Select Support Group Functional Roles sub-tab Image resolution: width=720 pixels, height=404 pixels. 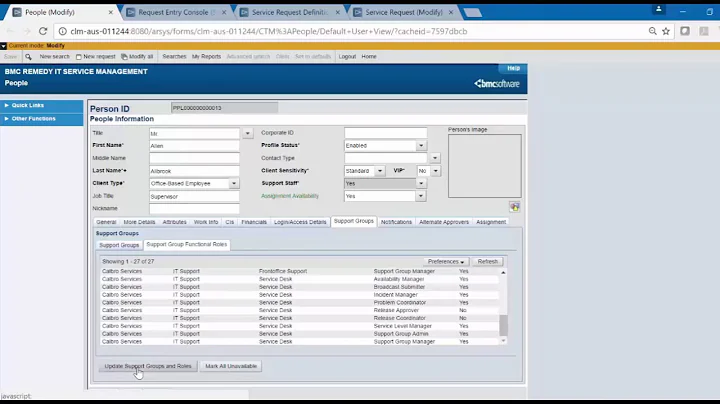pyautogui.click(x=186, y=244)
